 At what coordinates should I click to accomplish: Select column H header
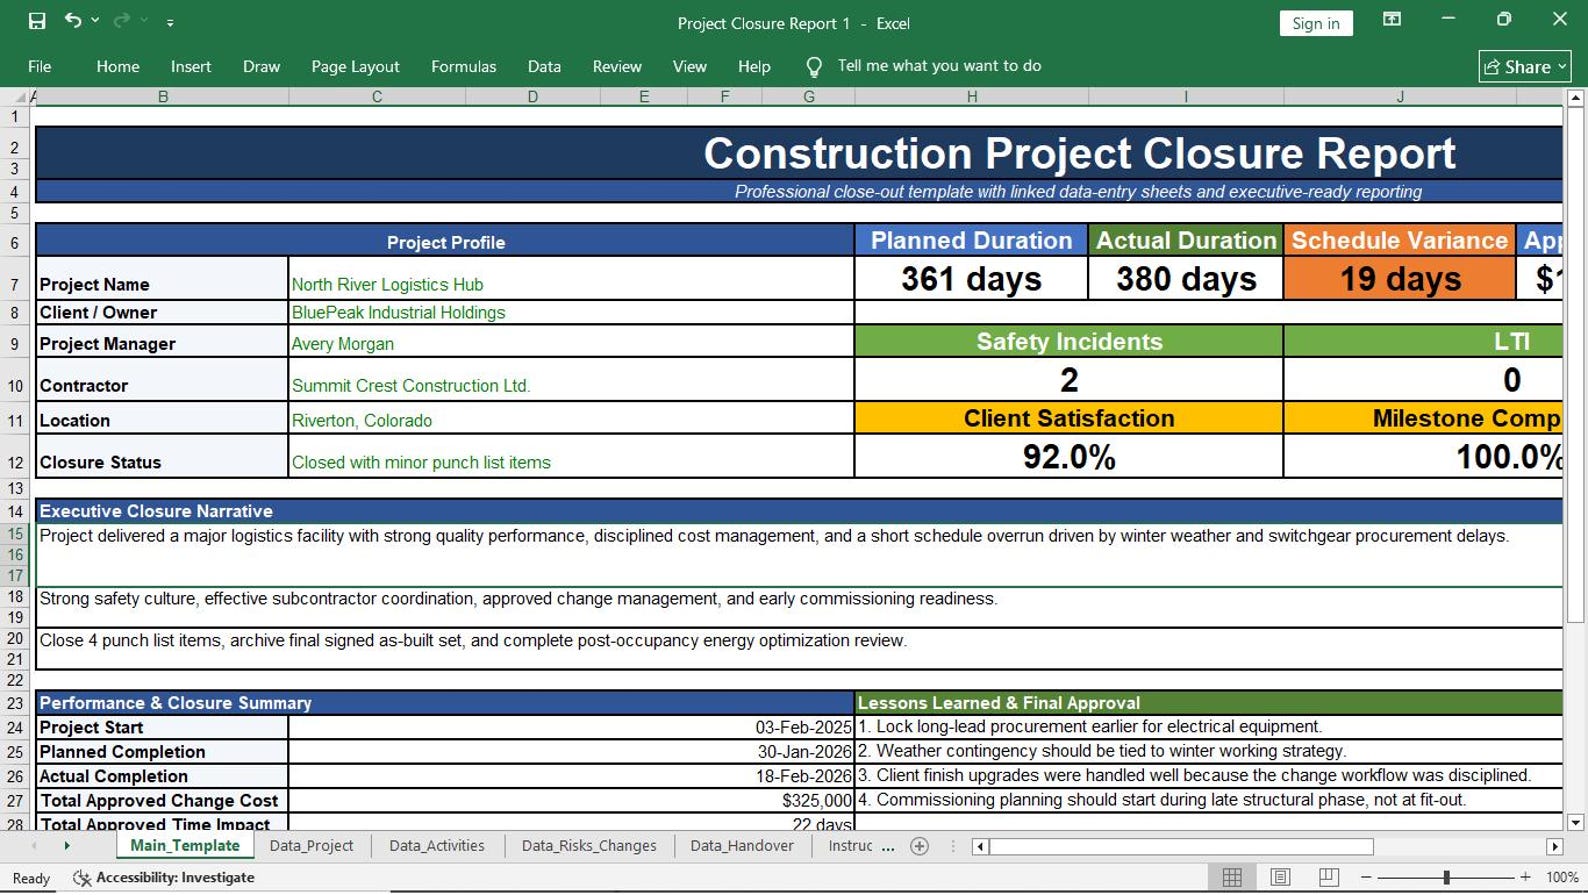[971, 97]
